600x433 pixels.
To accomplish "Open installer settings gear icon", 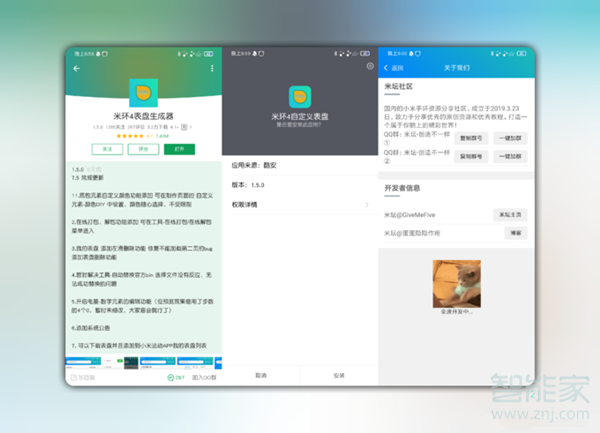I will [370, 66].
